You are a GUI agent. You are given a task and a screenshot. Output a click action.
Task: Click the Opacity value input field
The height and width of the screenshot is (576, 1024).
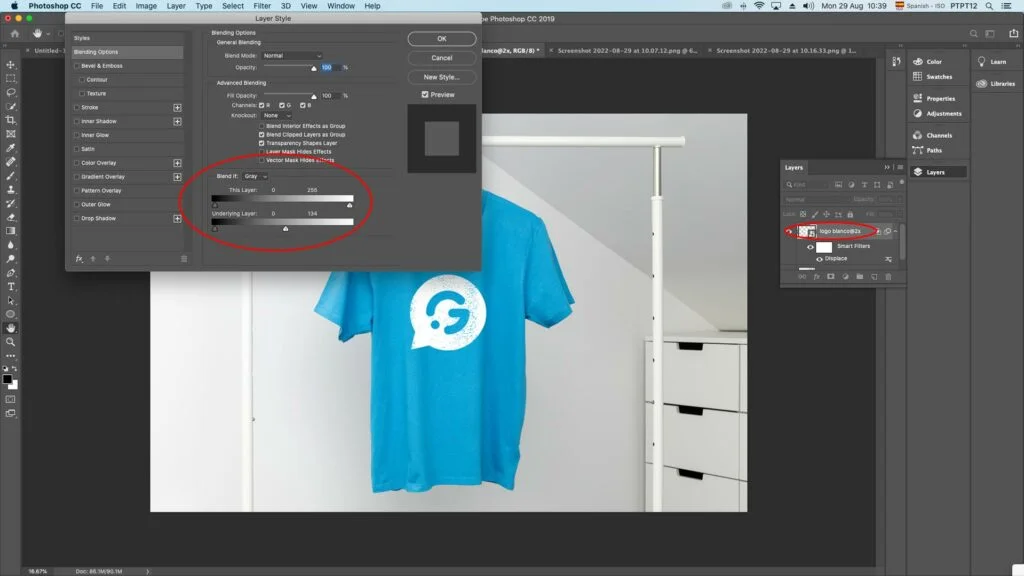click(329, 67)
